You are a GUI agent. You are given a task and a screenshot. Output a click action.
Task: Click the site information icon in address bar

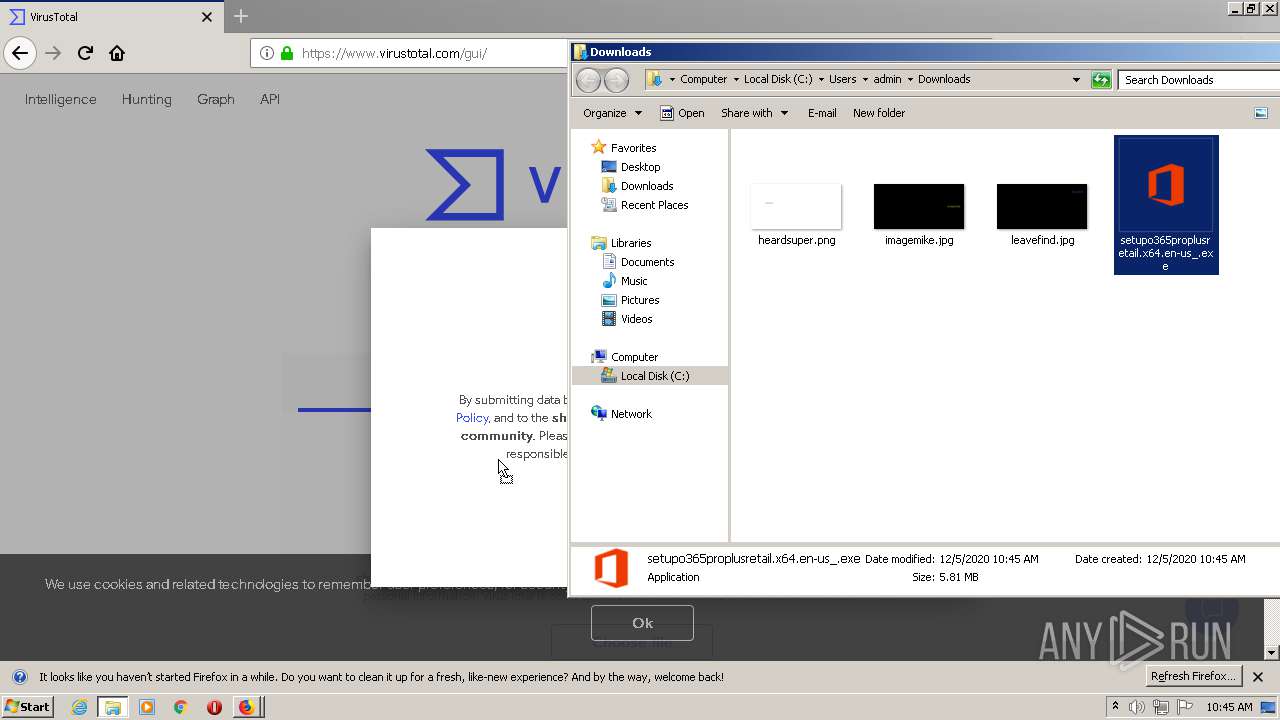coord(267,53)
